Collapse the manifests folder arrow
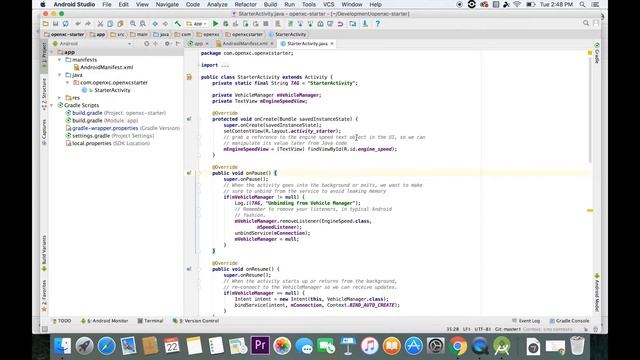Screen dimensions: 640x360 point(60,60)
